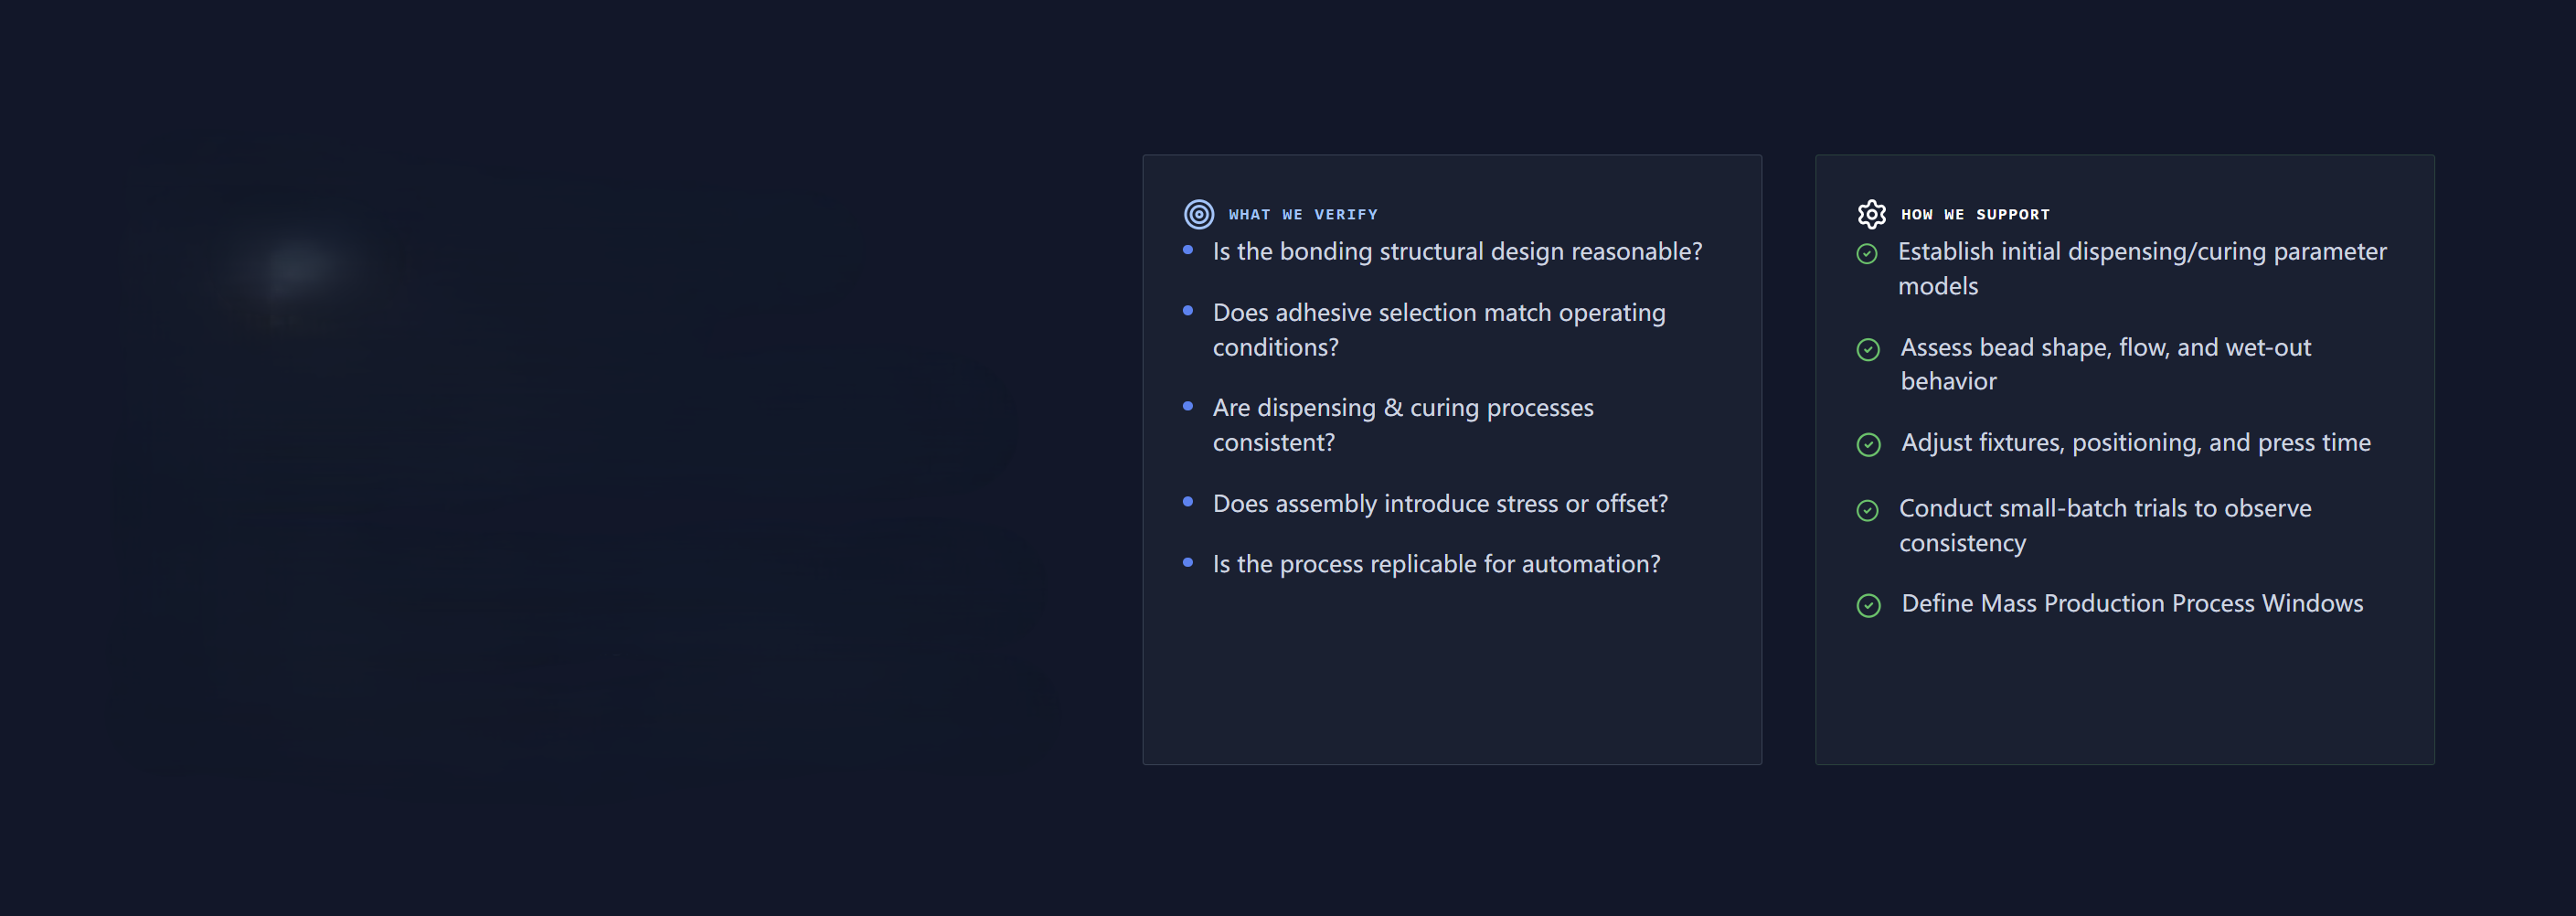The width and height of the screenshot is (2576, 916).
Task: Click check icon beside Conduct small-batch trials
Action: point(1868,510)
